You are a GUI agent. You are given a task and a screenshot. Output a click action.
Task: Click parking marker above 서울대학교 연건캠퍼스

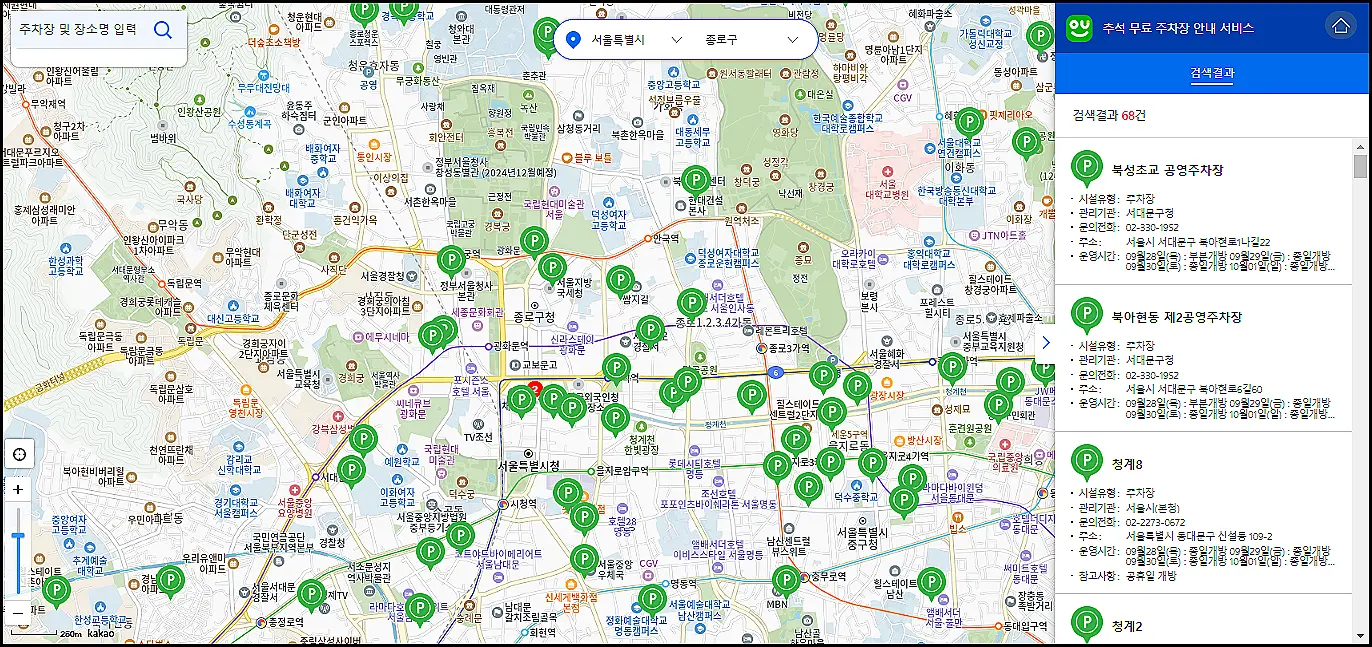[968, 124]
